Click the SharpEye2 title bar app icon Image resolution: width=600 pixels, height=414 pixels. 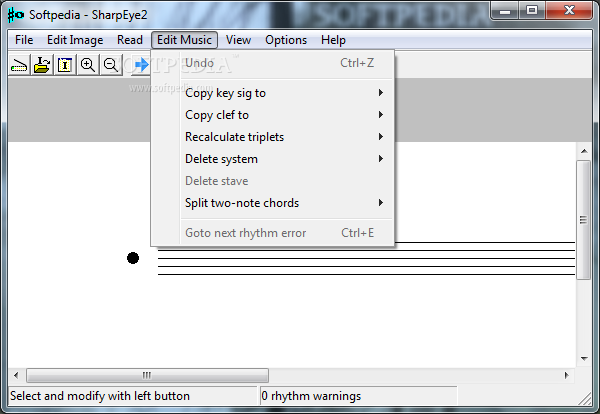pos(16,15)
